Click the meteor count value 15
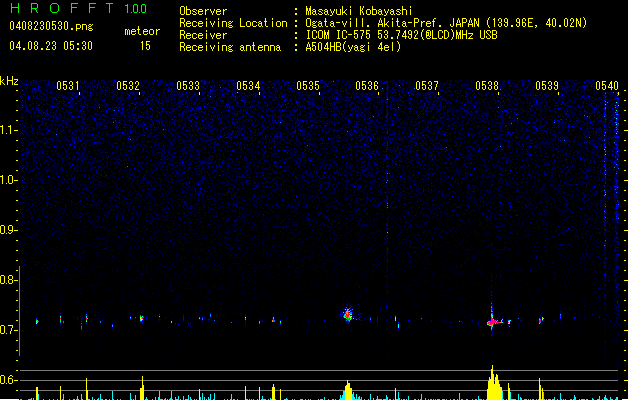 click(145, 46)
